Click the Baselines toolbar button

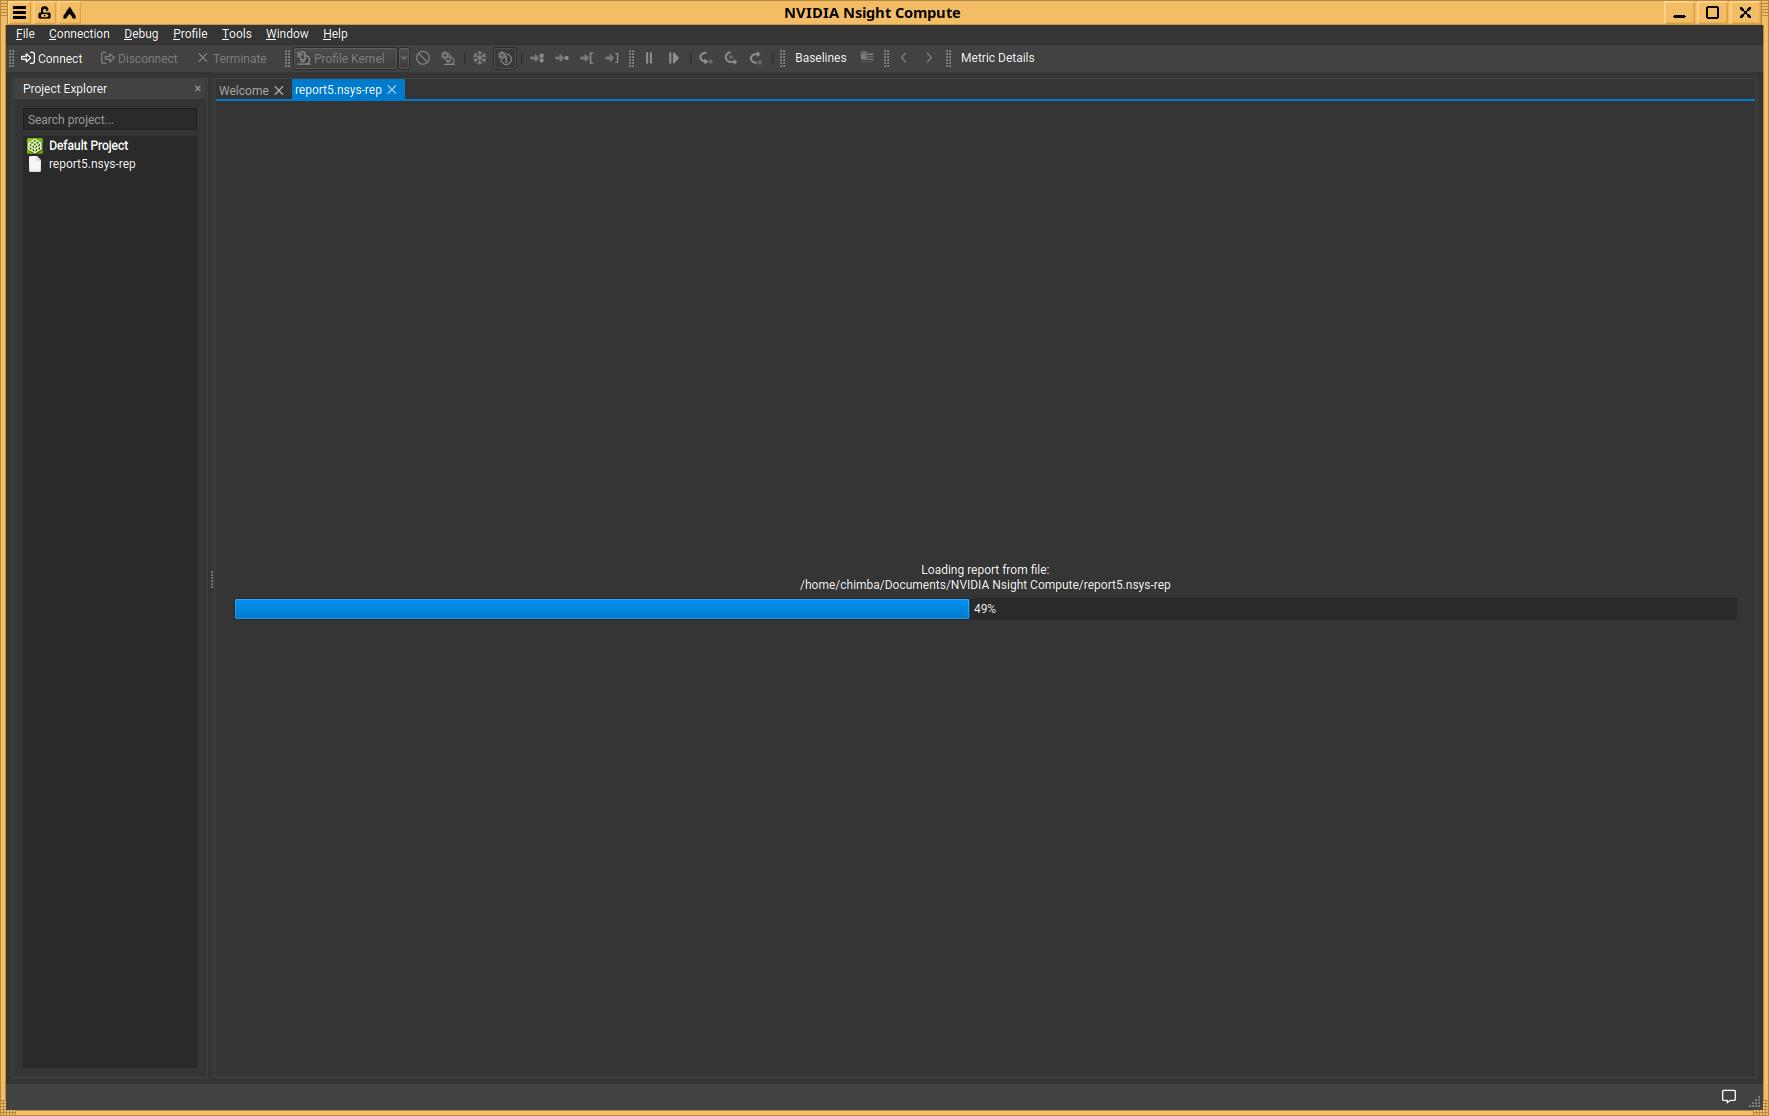821,58
